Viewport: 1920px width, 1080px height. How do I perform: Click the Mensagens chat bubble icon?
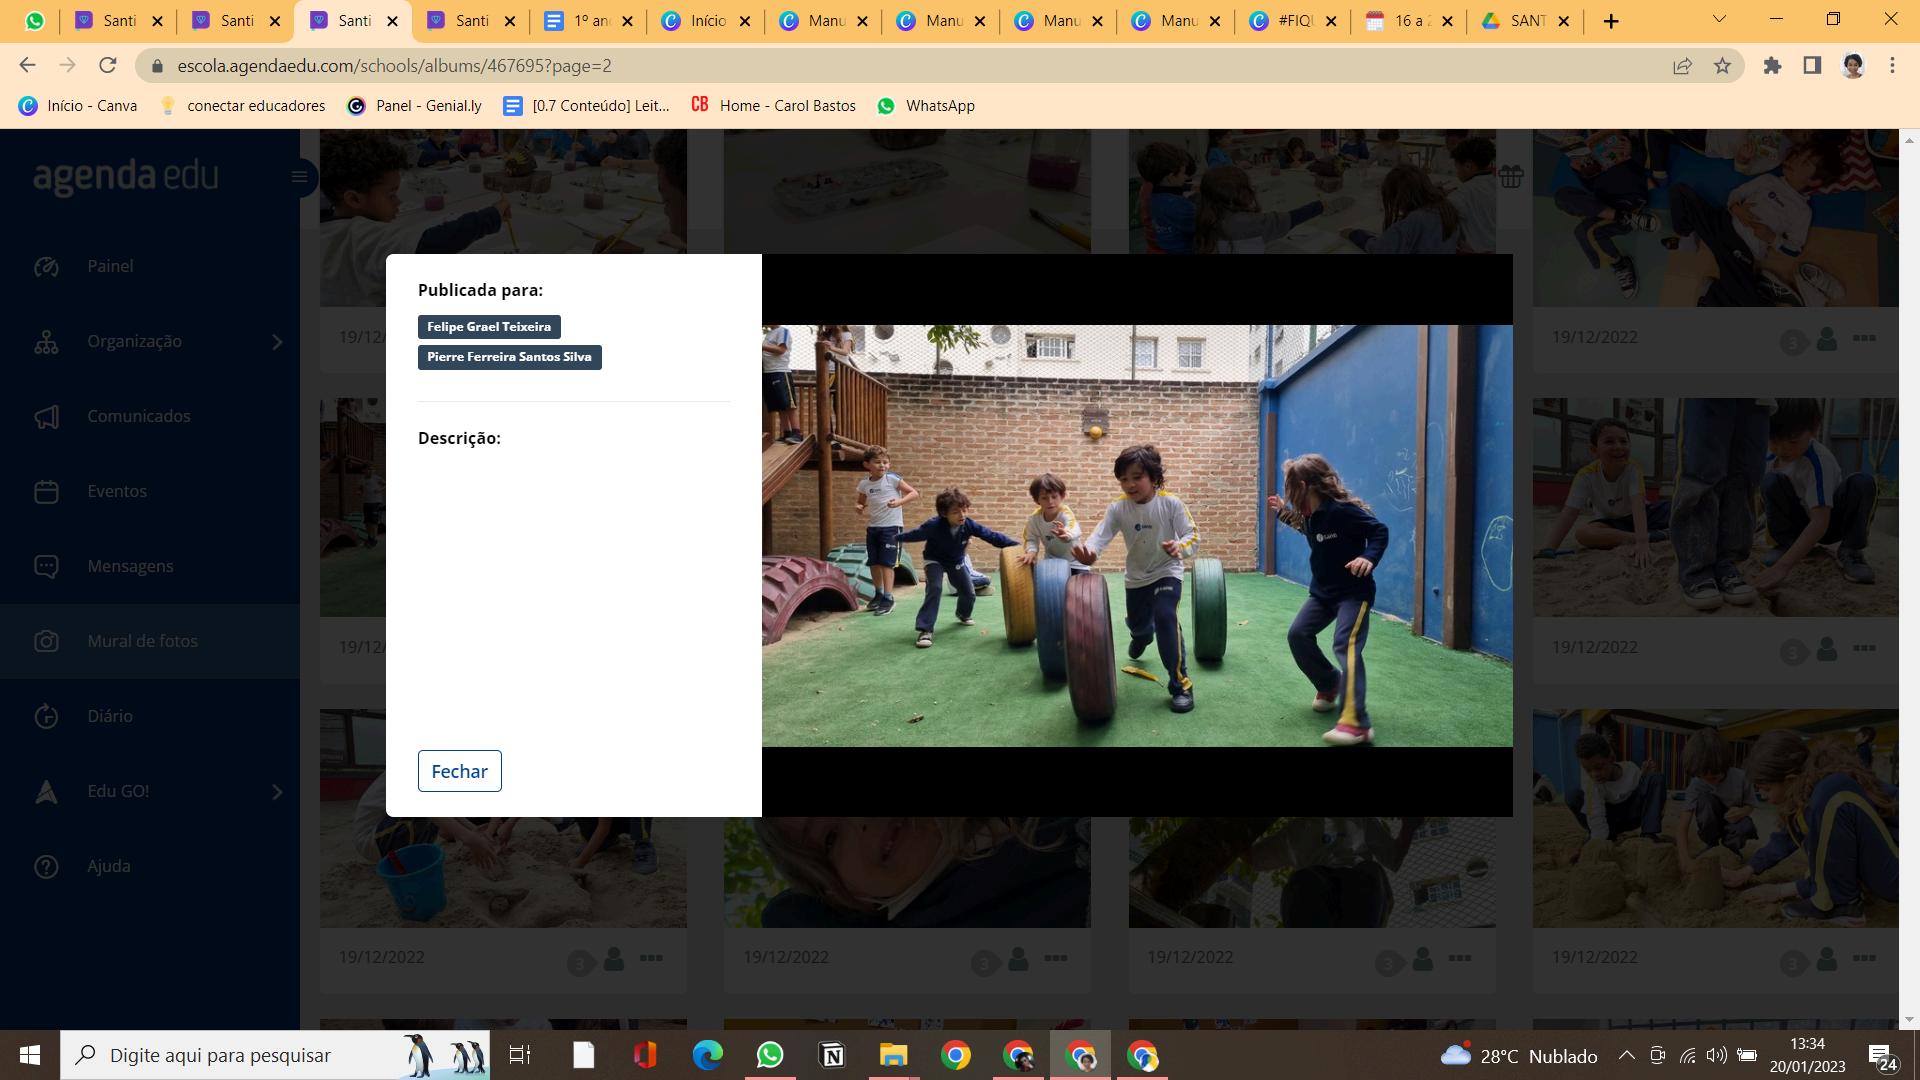(x=46, y=566)
